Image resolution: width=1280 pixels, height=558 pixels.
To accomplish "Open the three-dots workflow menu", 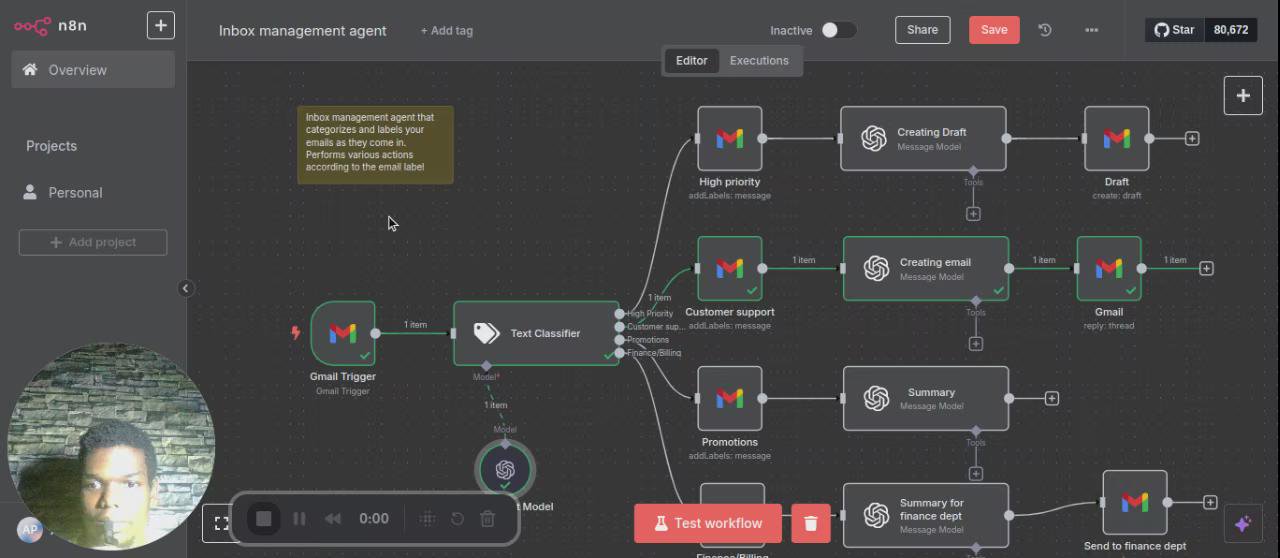I will (1091, 30).
